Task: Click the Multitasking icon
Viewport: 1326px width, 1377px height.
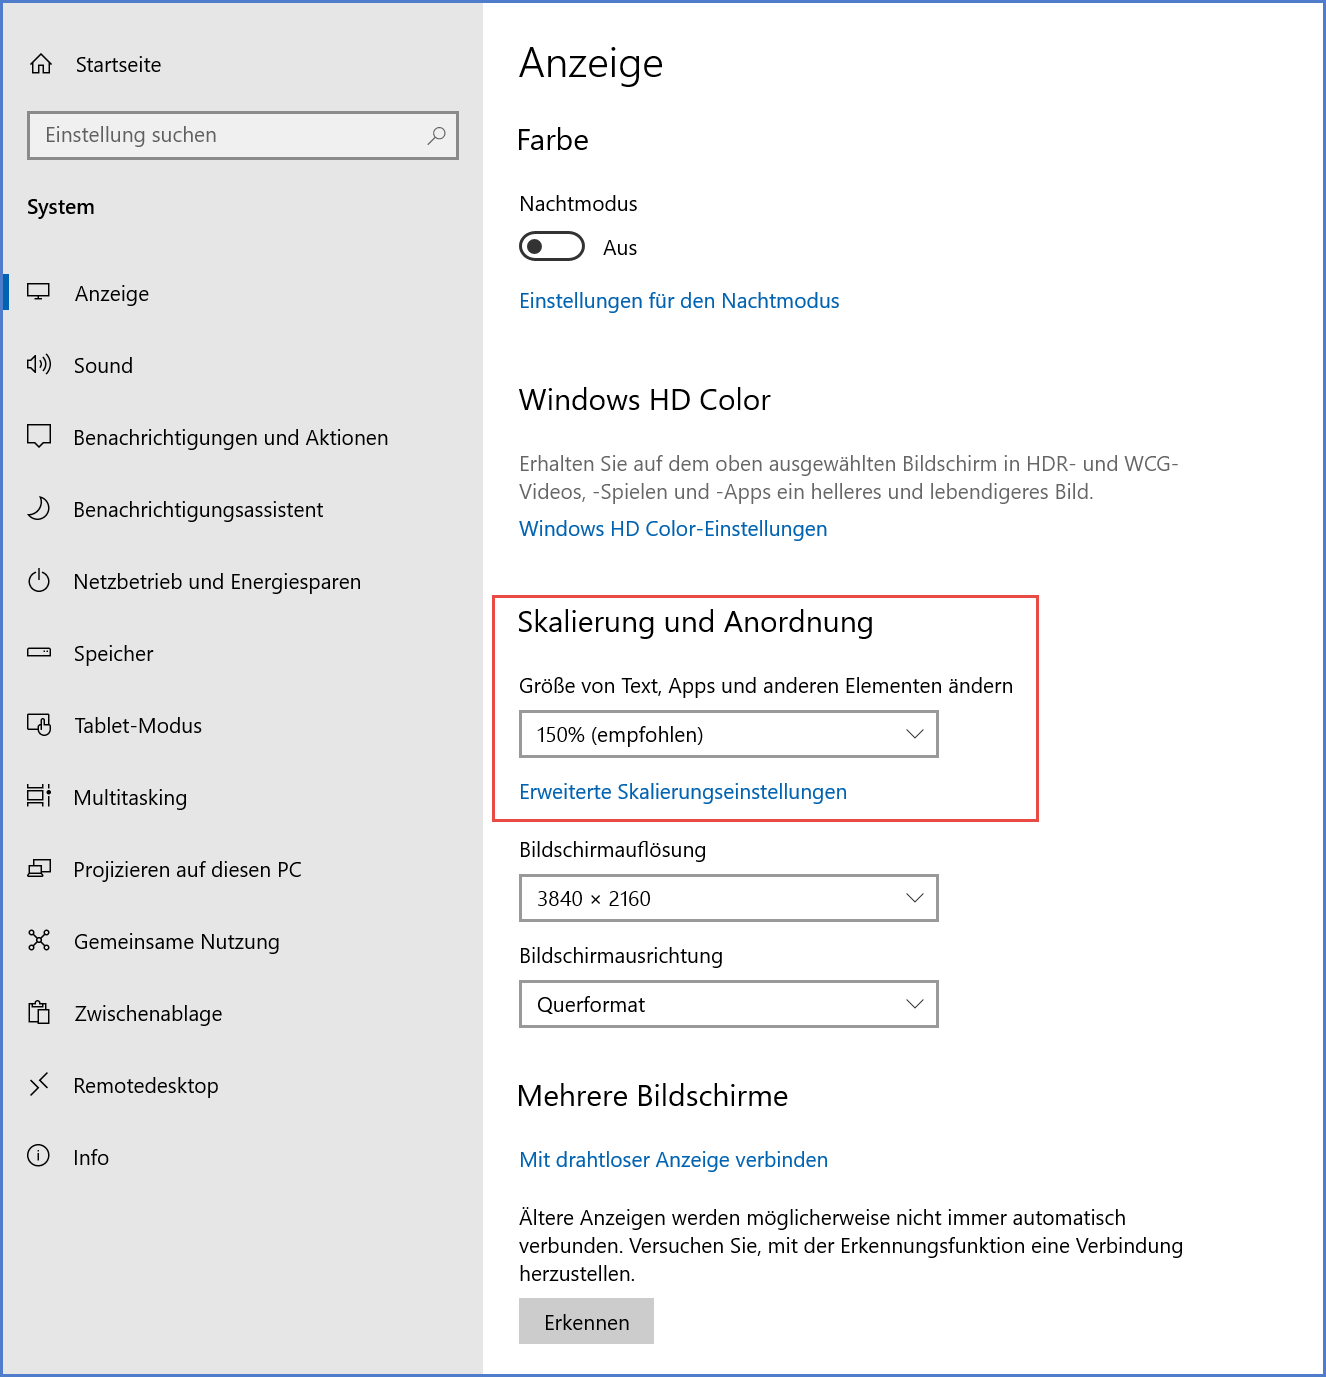Action: click(x=39, y=796)
